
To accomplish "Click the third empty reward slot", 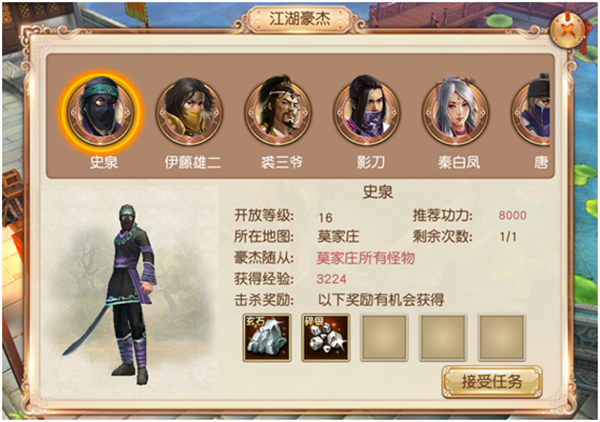I will coord(384,338).
